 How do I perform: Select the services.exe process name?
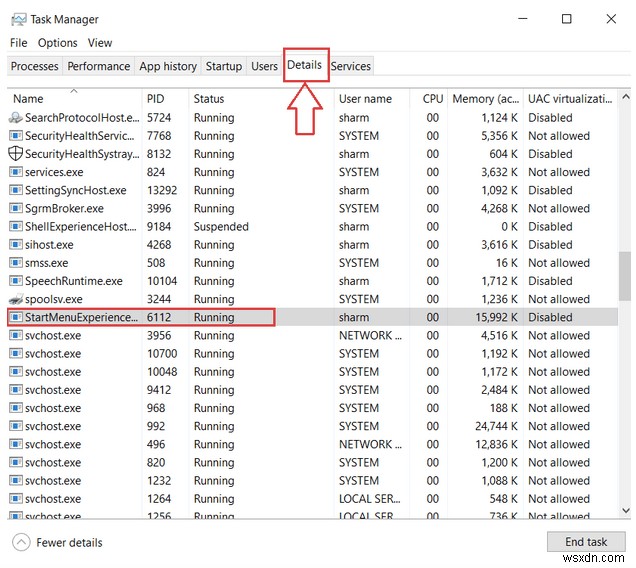tap(54, 172)
